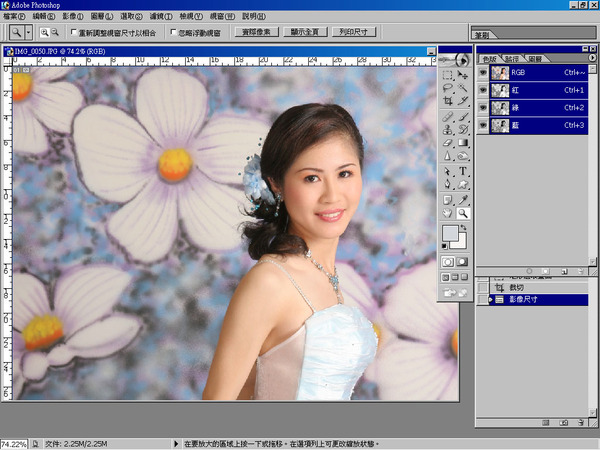Image resolution: width=600 pixels, height=450 pixels.
Task: Enable 重新調整視窗尺寸以相合 checkbox
Action: [x=72, y=32]
